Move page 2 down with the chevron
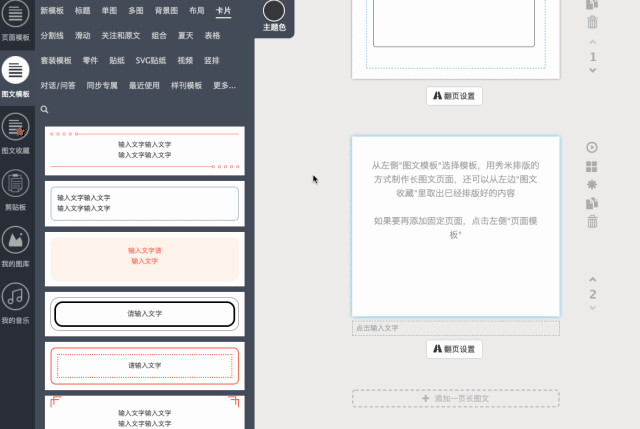The width and height of the screenshot is (640, 429). 593,308
